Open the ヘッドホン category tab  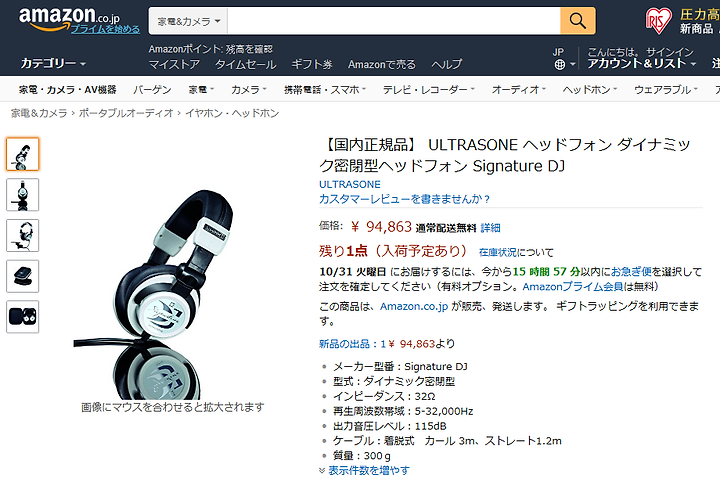pyautogui.click(x=590, y=90)
